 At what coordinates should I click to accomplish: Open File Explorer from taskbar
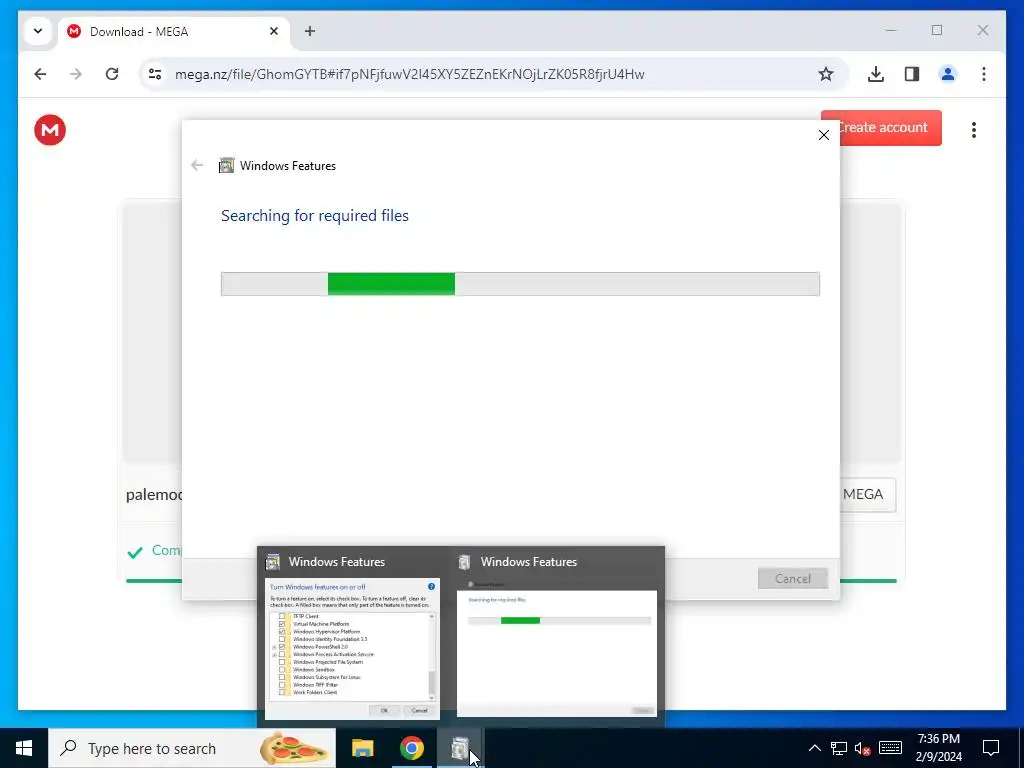tap(362, 748)
